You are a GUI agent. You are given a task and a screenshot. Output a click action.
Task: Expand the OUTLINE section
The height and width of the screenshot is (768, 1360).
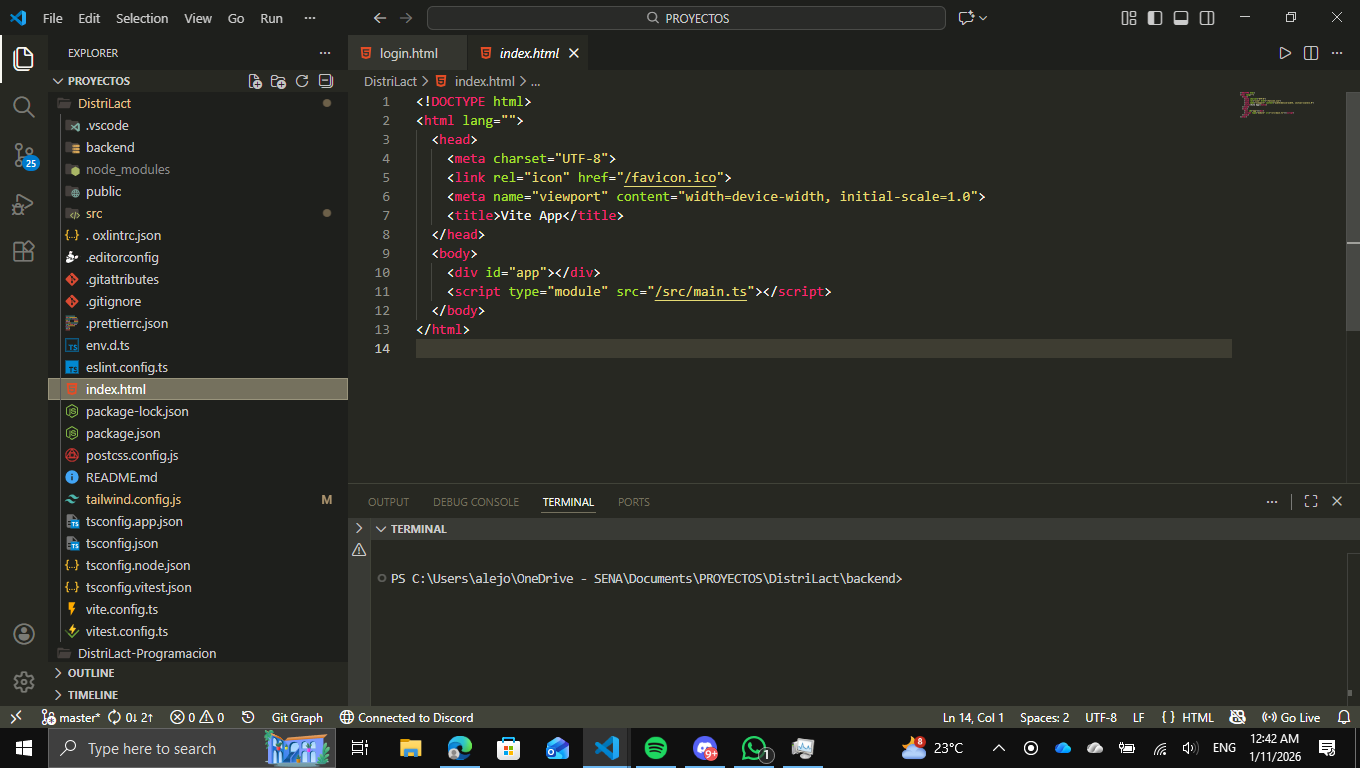(x=90, y=673)
